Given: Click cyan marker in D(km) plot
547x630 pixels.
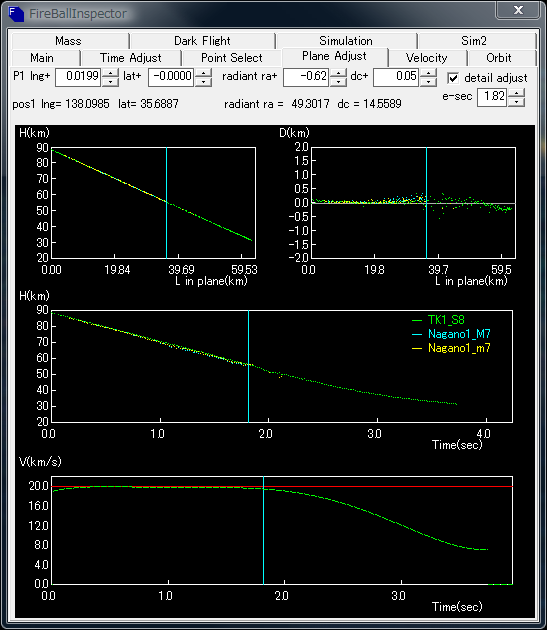Looking at the screenshot, I should pyautogui.click(x=426, y=203).
